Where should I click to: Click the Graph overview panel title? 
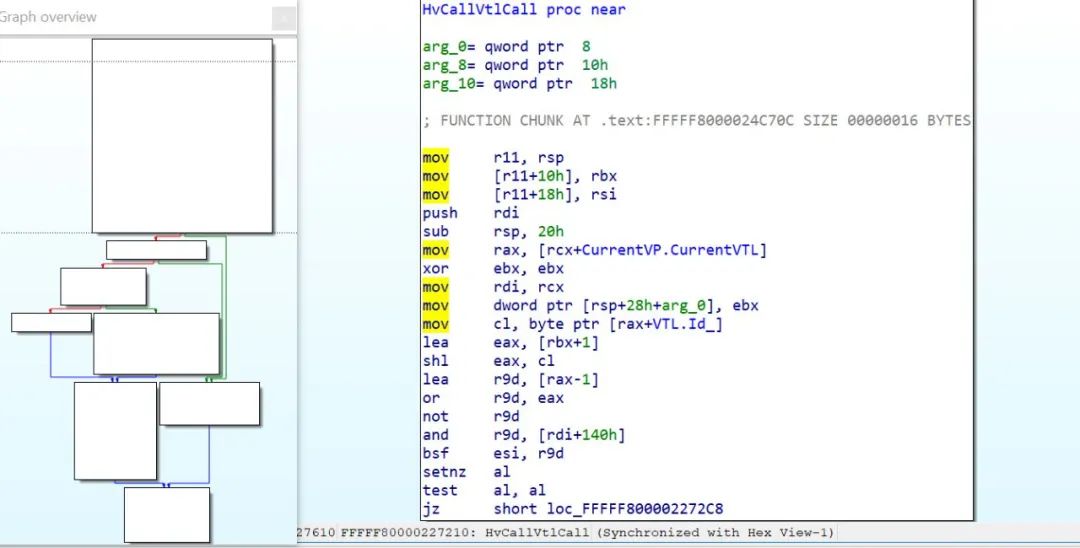[49, 17]
